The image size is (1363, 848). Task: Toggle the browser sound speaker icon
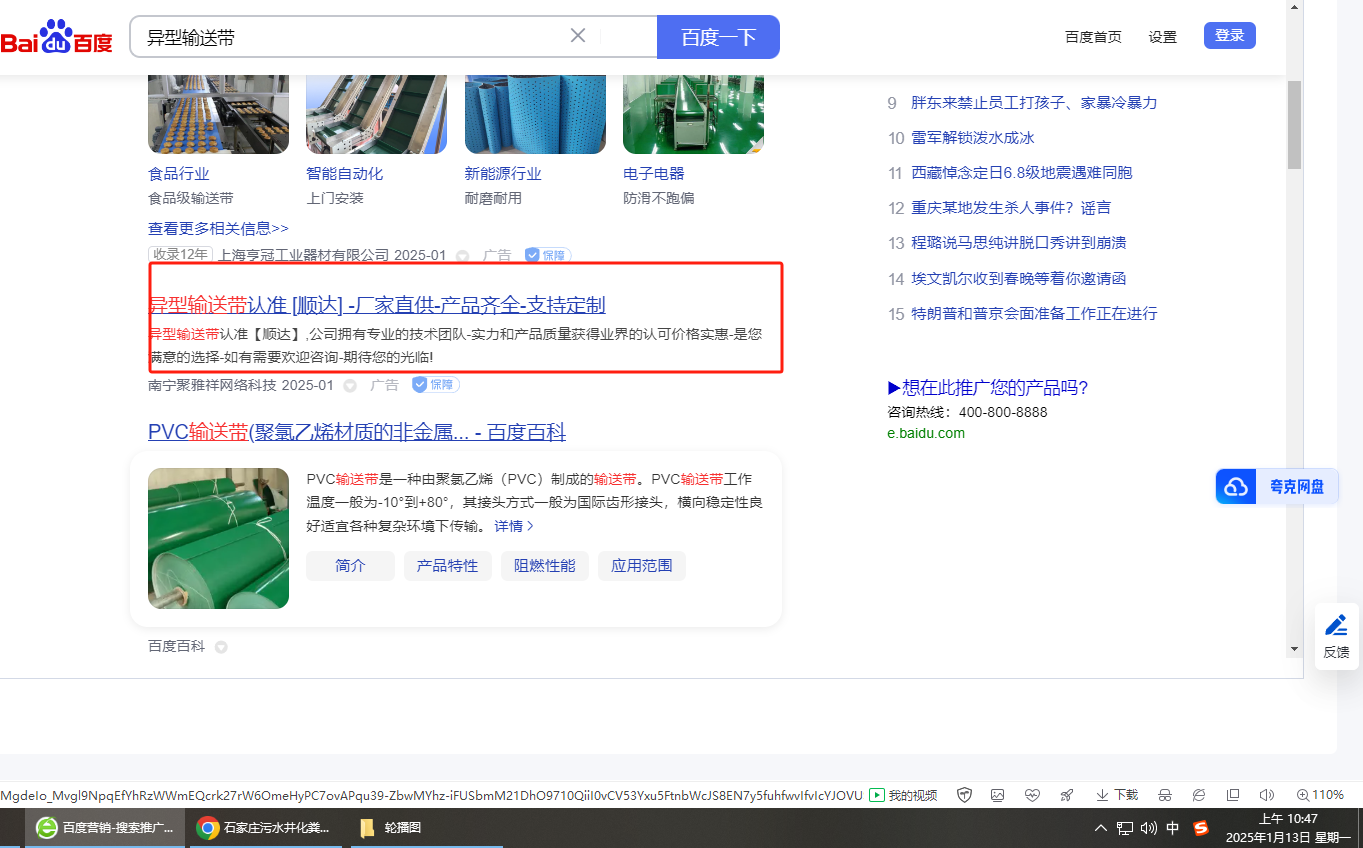tap(1267, 795)
